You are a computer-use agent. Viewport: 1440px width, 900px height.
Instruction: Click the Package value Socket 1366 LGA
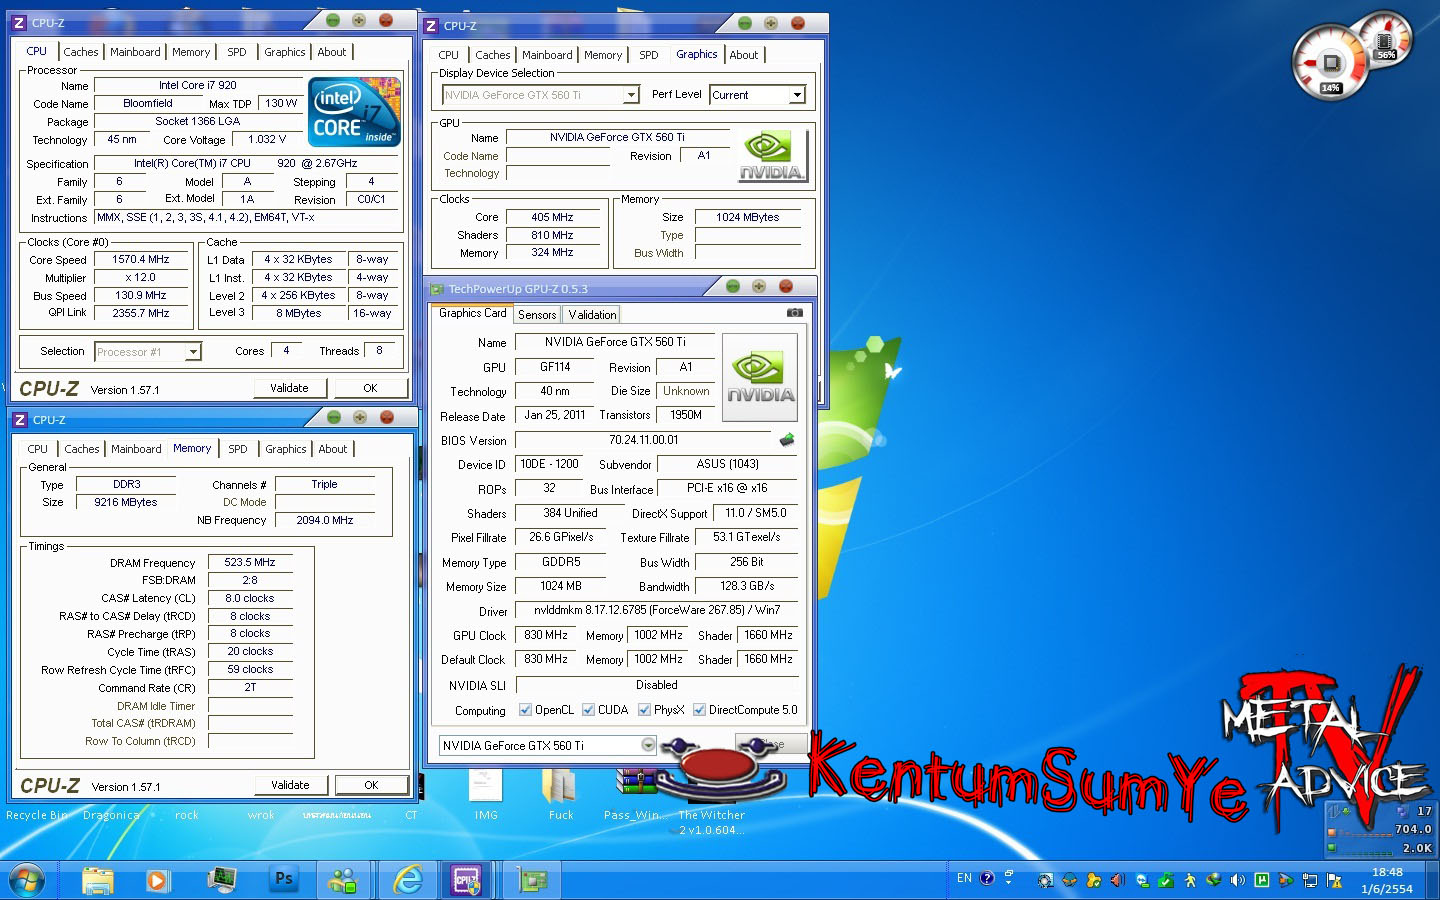197,122
